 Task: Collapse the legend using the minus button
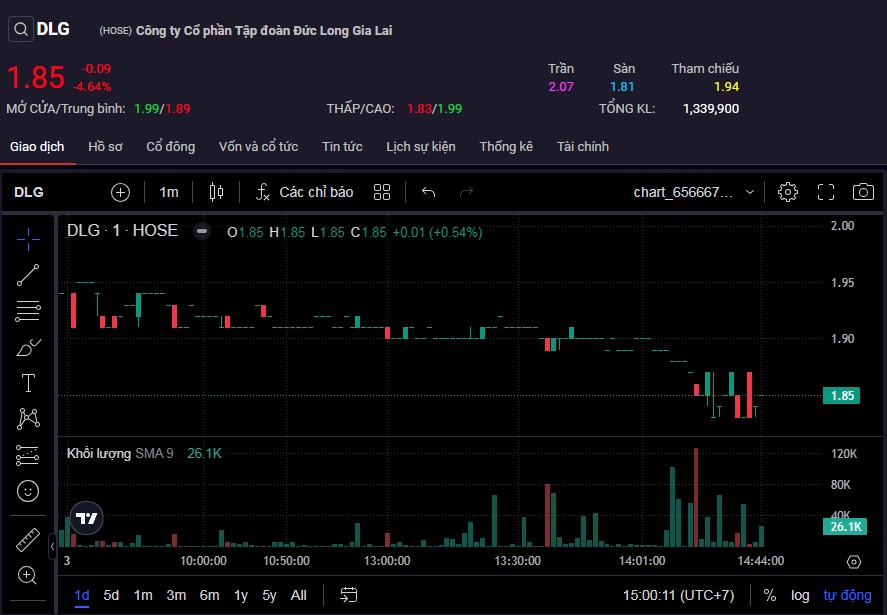pyautogui.click(x=202, y=231)
